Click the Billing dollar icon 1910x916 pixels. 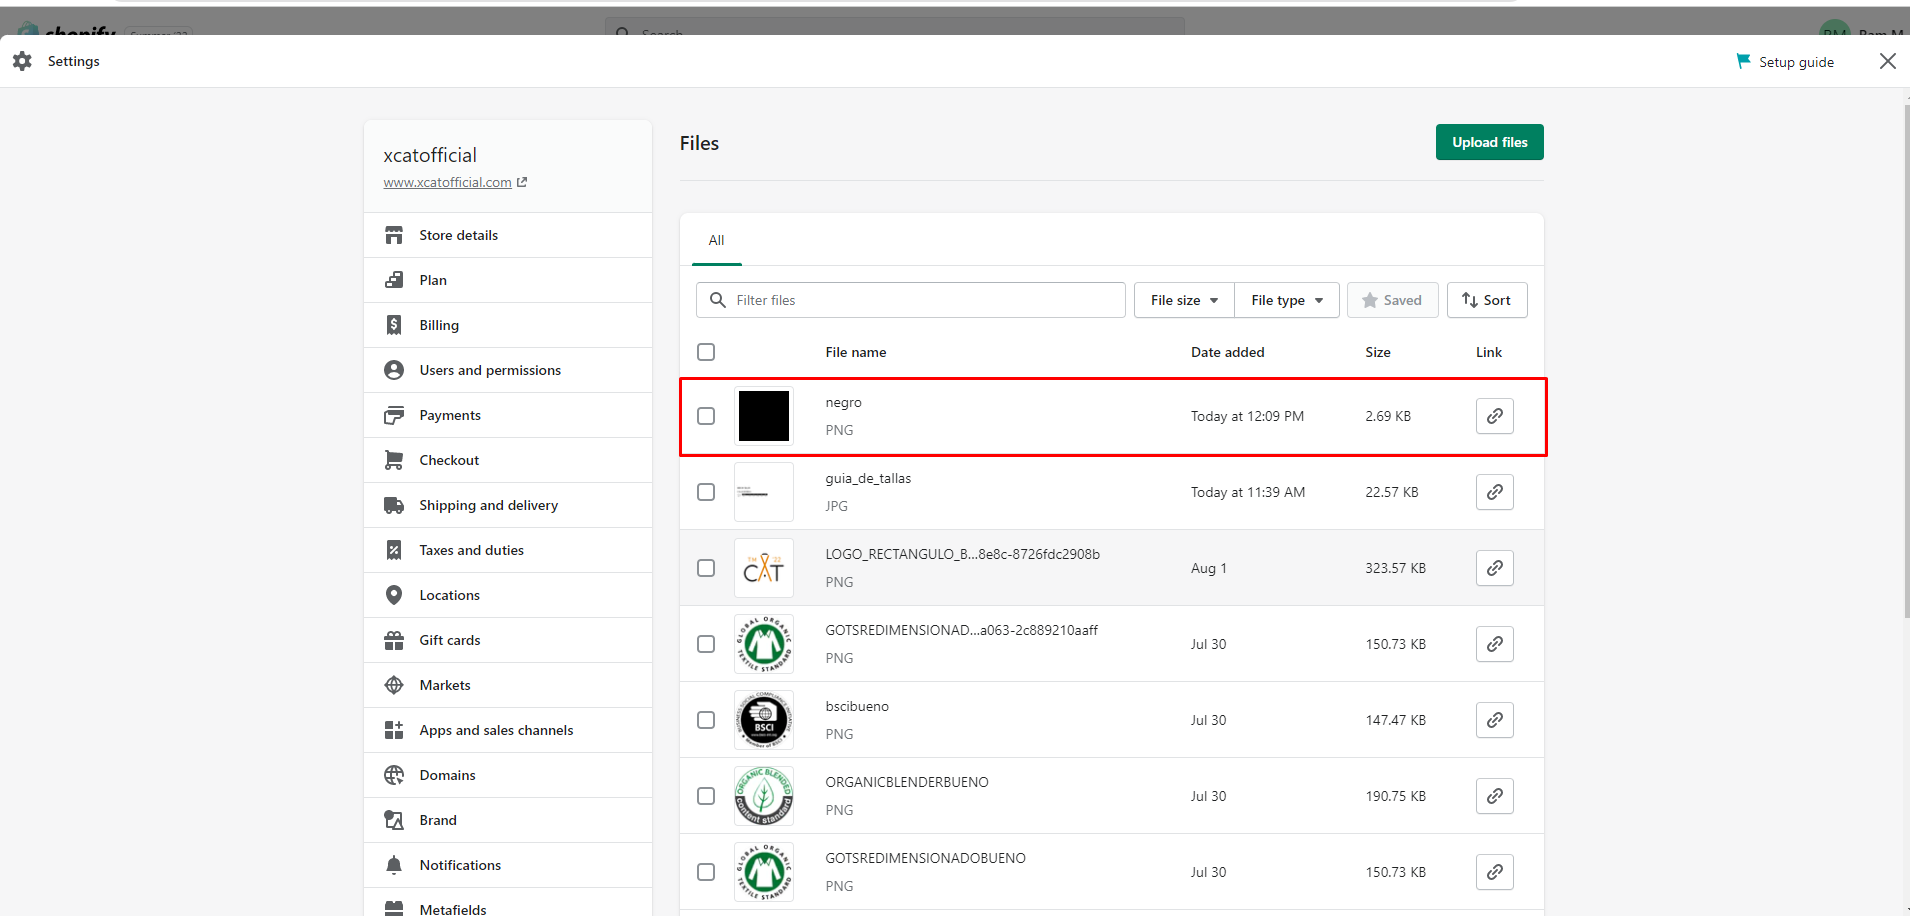[394, 325]
